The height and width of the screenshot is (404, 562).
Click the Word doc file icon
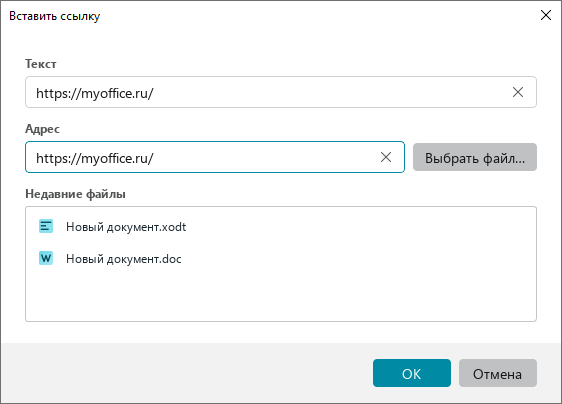46,258
